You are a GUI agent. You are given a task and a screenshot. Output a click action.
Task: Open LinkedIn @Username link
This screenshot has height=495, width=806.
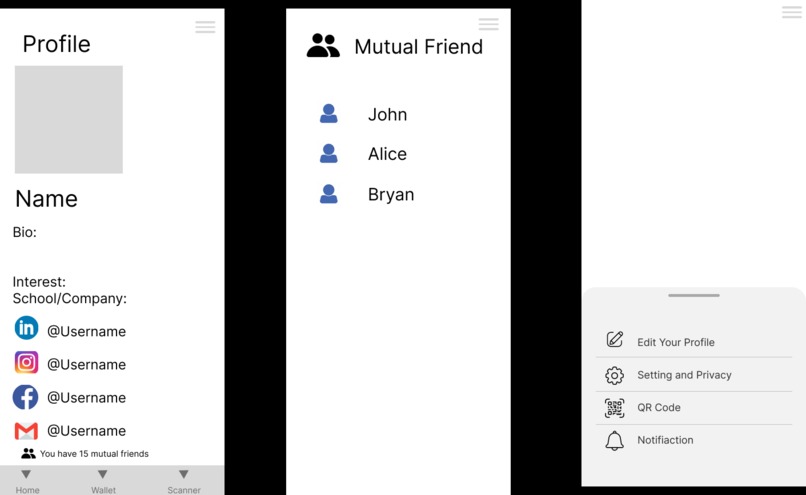tap(86, 332)
